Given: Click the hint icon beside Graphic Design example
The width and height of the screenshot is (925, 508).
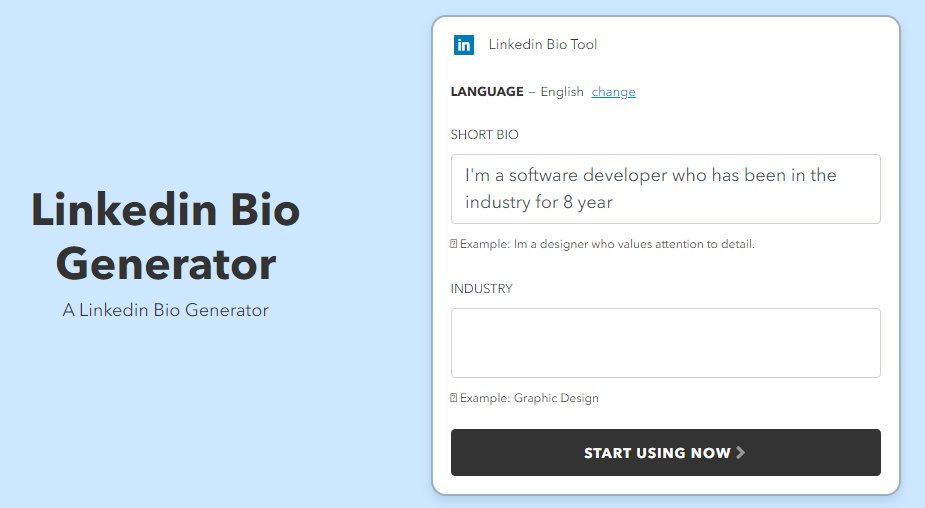Looking at the screenshot, I should click(454, 398).
